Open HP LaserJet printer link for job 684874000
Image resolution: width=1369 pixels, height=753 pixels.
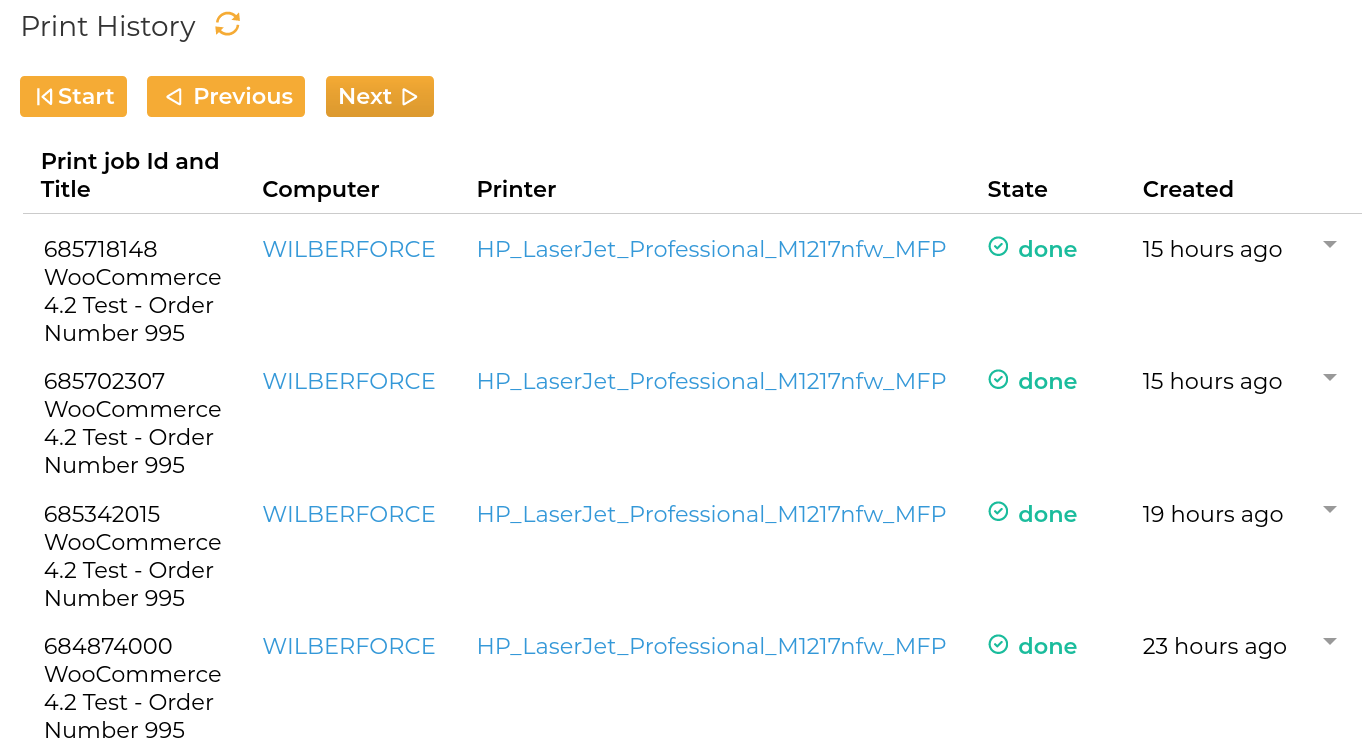711,646
